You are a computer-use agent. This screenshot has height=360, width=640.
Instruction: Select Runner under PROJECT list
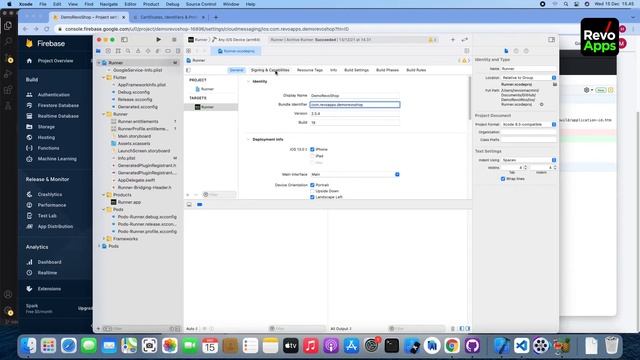(x=207, y=89)
